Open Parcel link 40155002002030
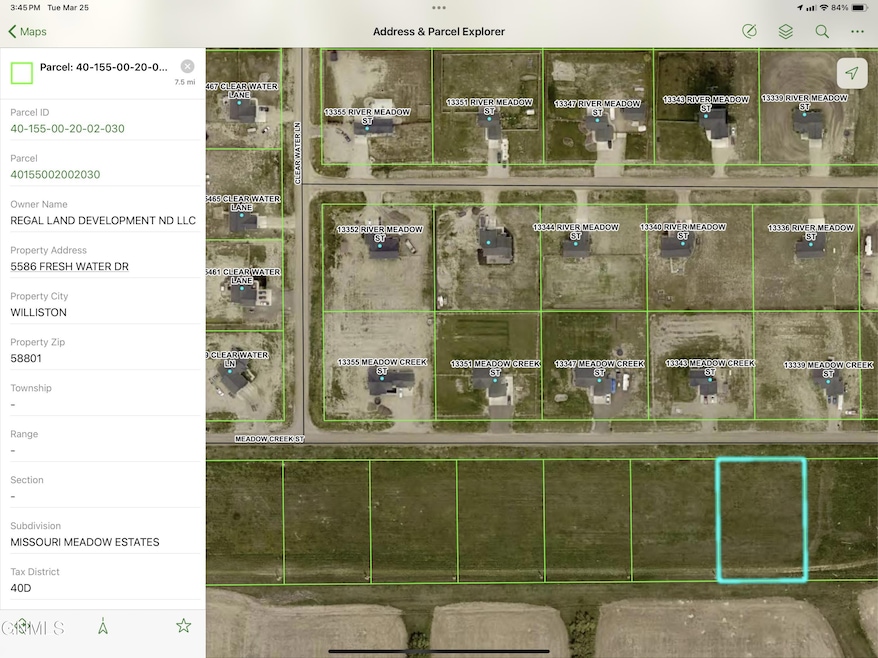Screen dimensions: 878x658 (x=58, y=174)
